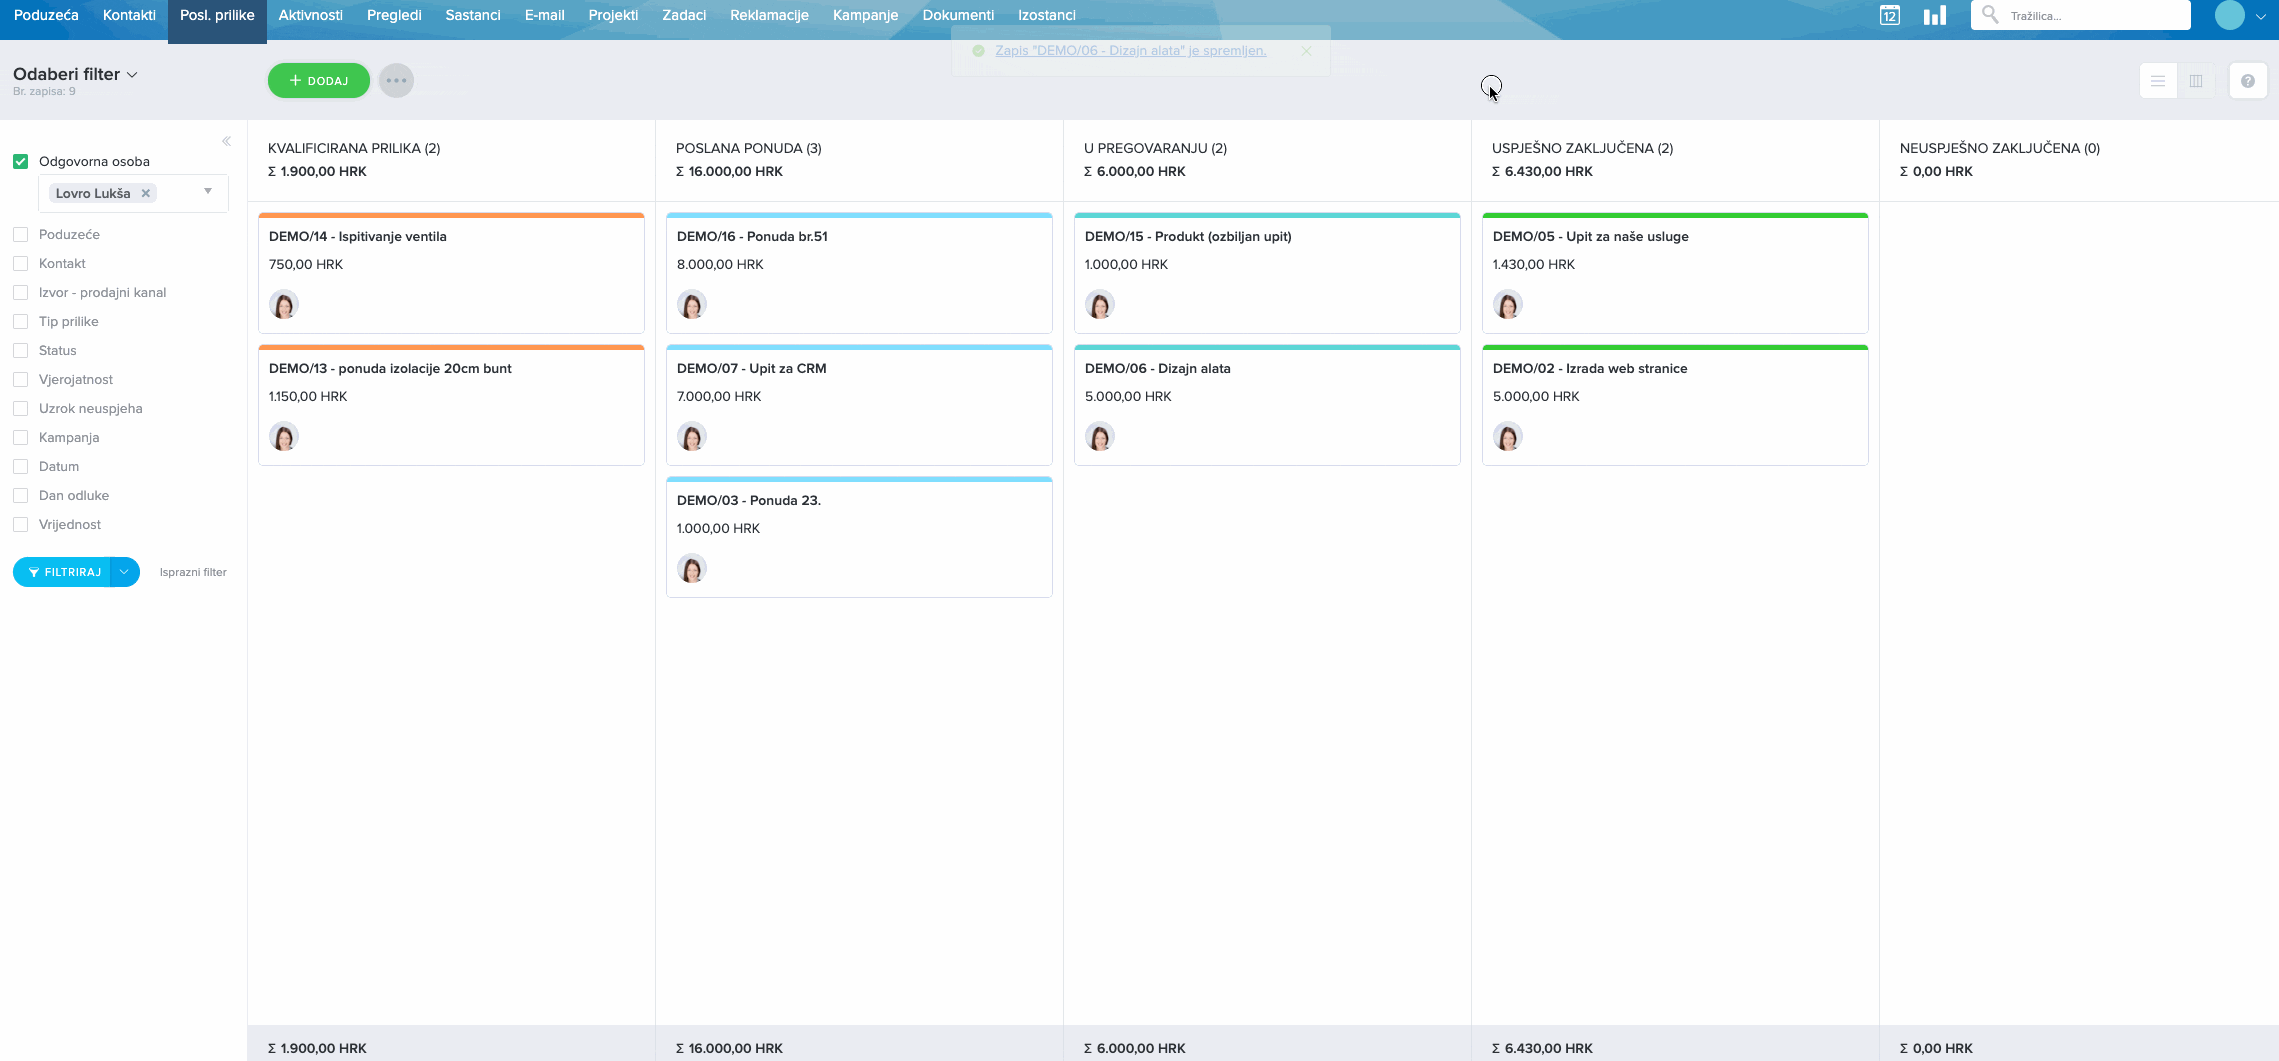Remove Lovro Lukša tag from filter

(x=146, y=193)
